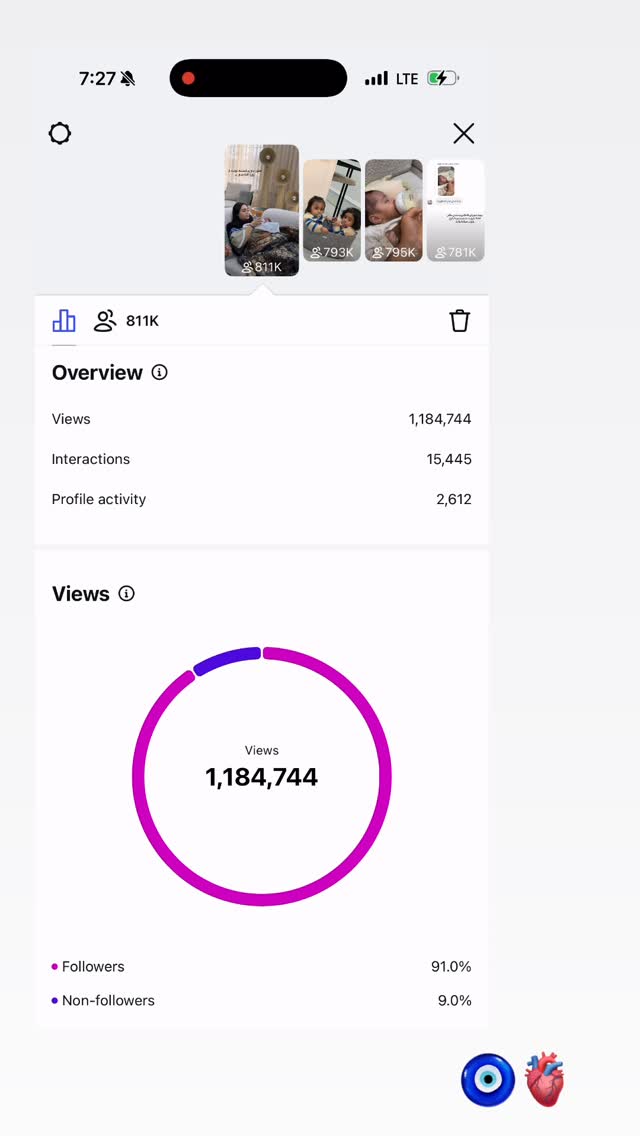640x1136 pixels.
Task: Tap the Overview info icon
Action: (159, 372)
